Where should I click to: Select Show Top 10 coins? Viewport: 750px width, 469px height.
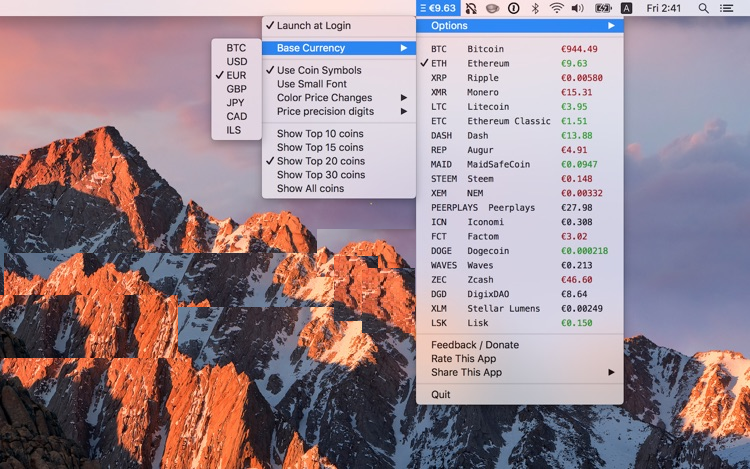coord(339,134)
